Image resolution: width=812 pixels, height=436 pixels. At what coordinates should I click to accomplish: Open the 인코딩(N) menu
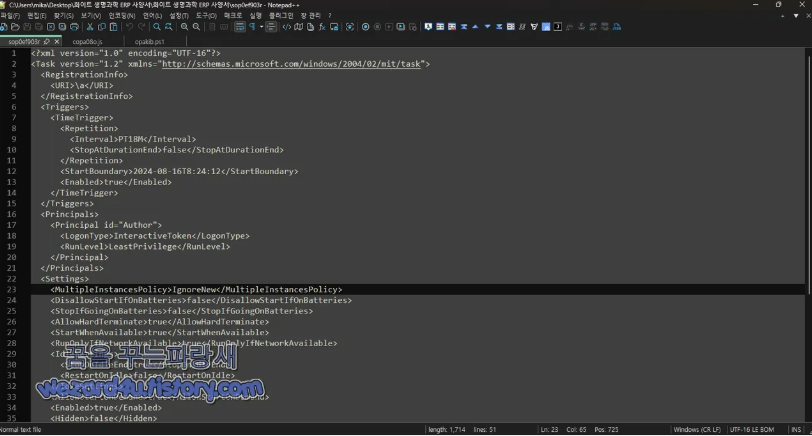121,16
